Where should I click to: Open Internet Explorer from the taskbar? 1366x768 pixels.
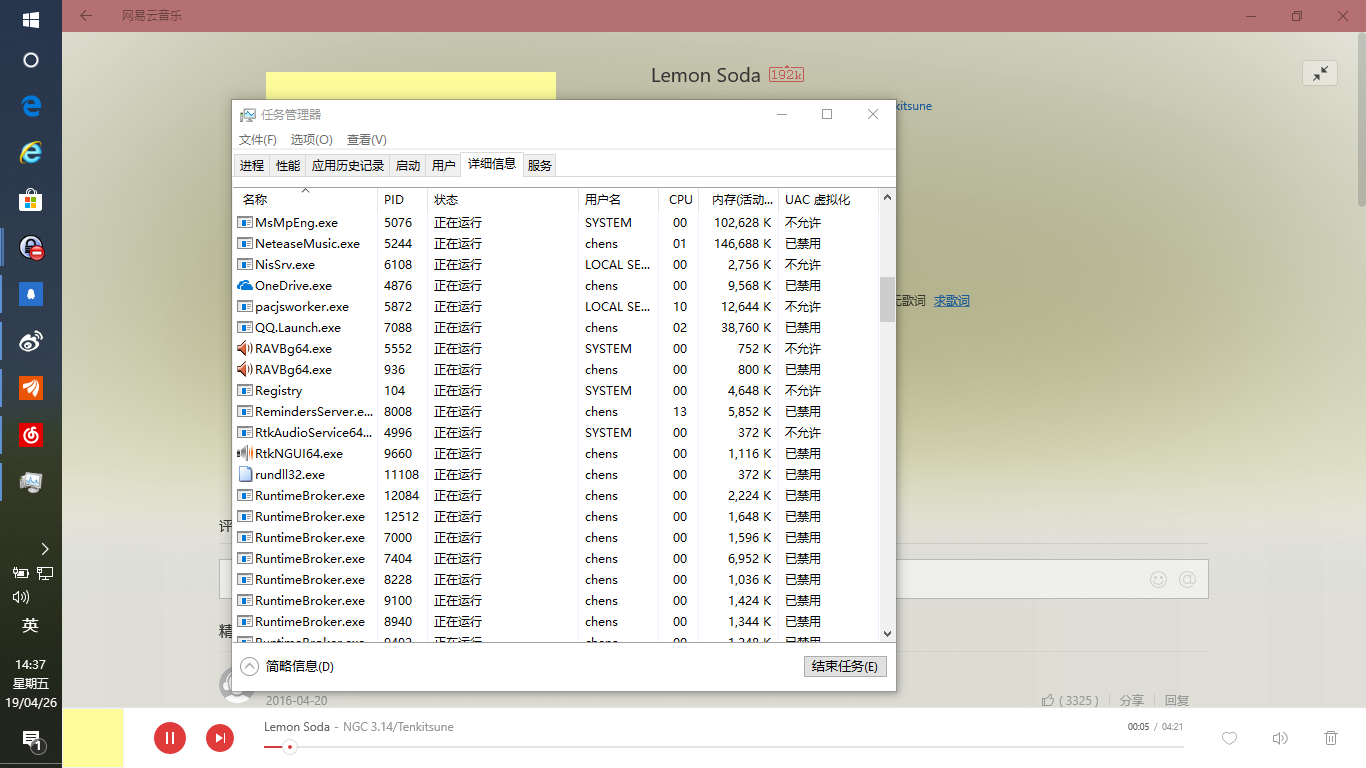coord(30,153)
